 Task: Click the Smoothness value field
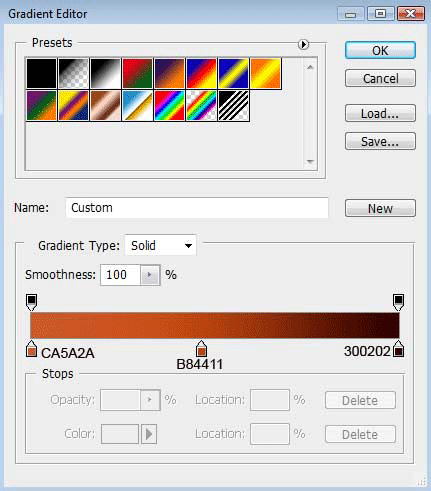point(120,275)
